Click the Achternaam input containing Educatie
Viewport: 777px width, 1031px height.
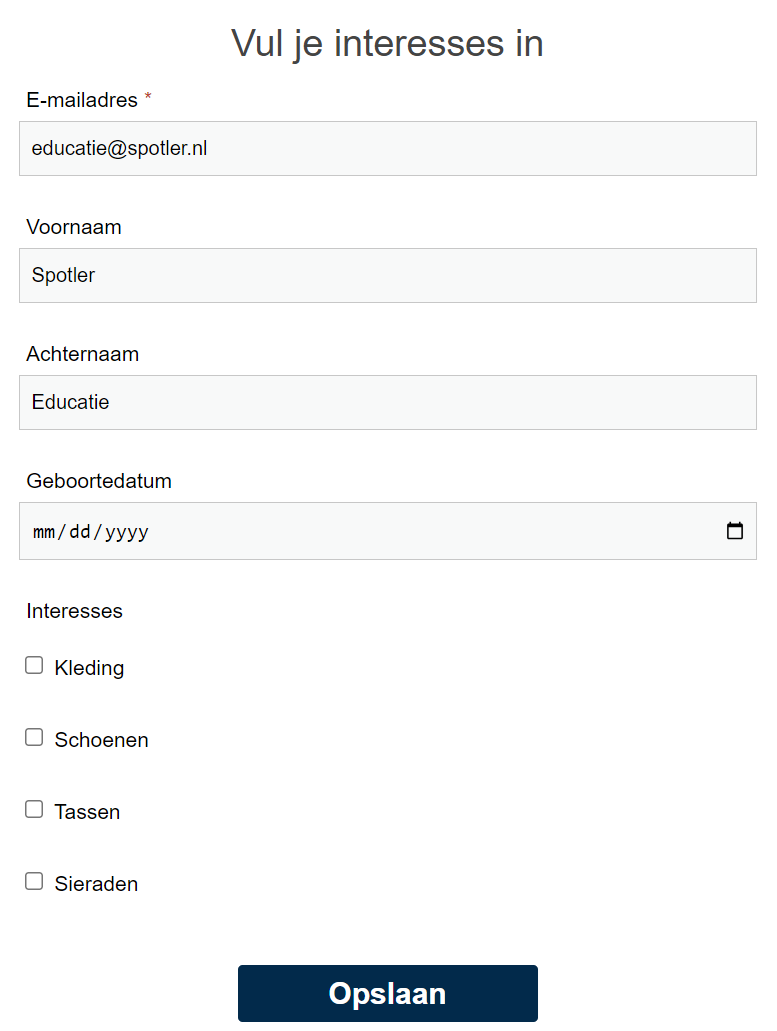pyautogui.click(x=388, y=402)
